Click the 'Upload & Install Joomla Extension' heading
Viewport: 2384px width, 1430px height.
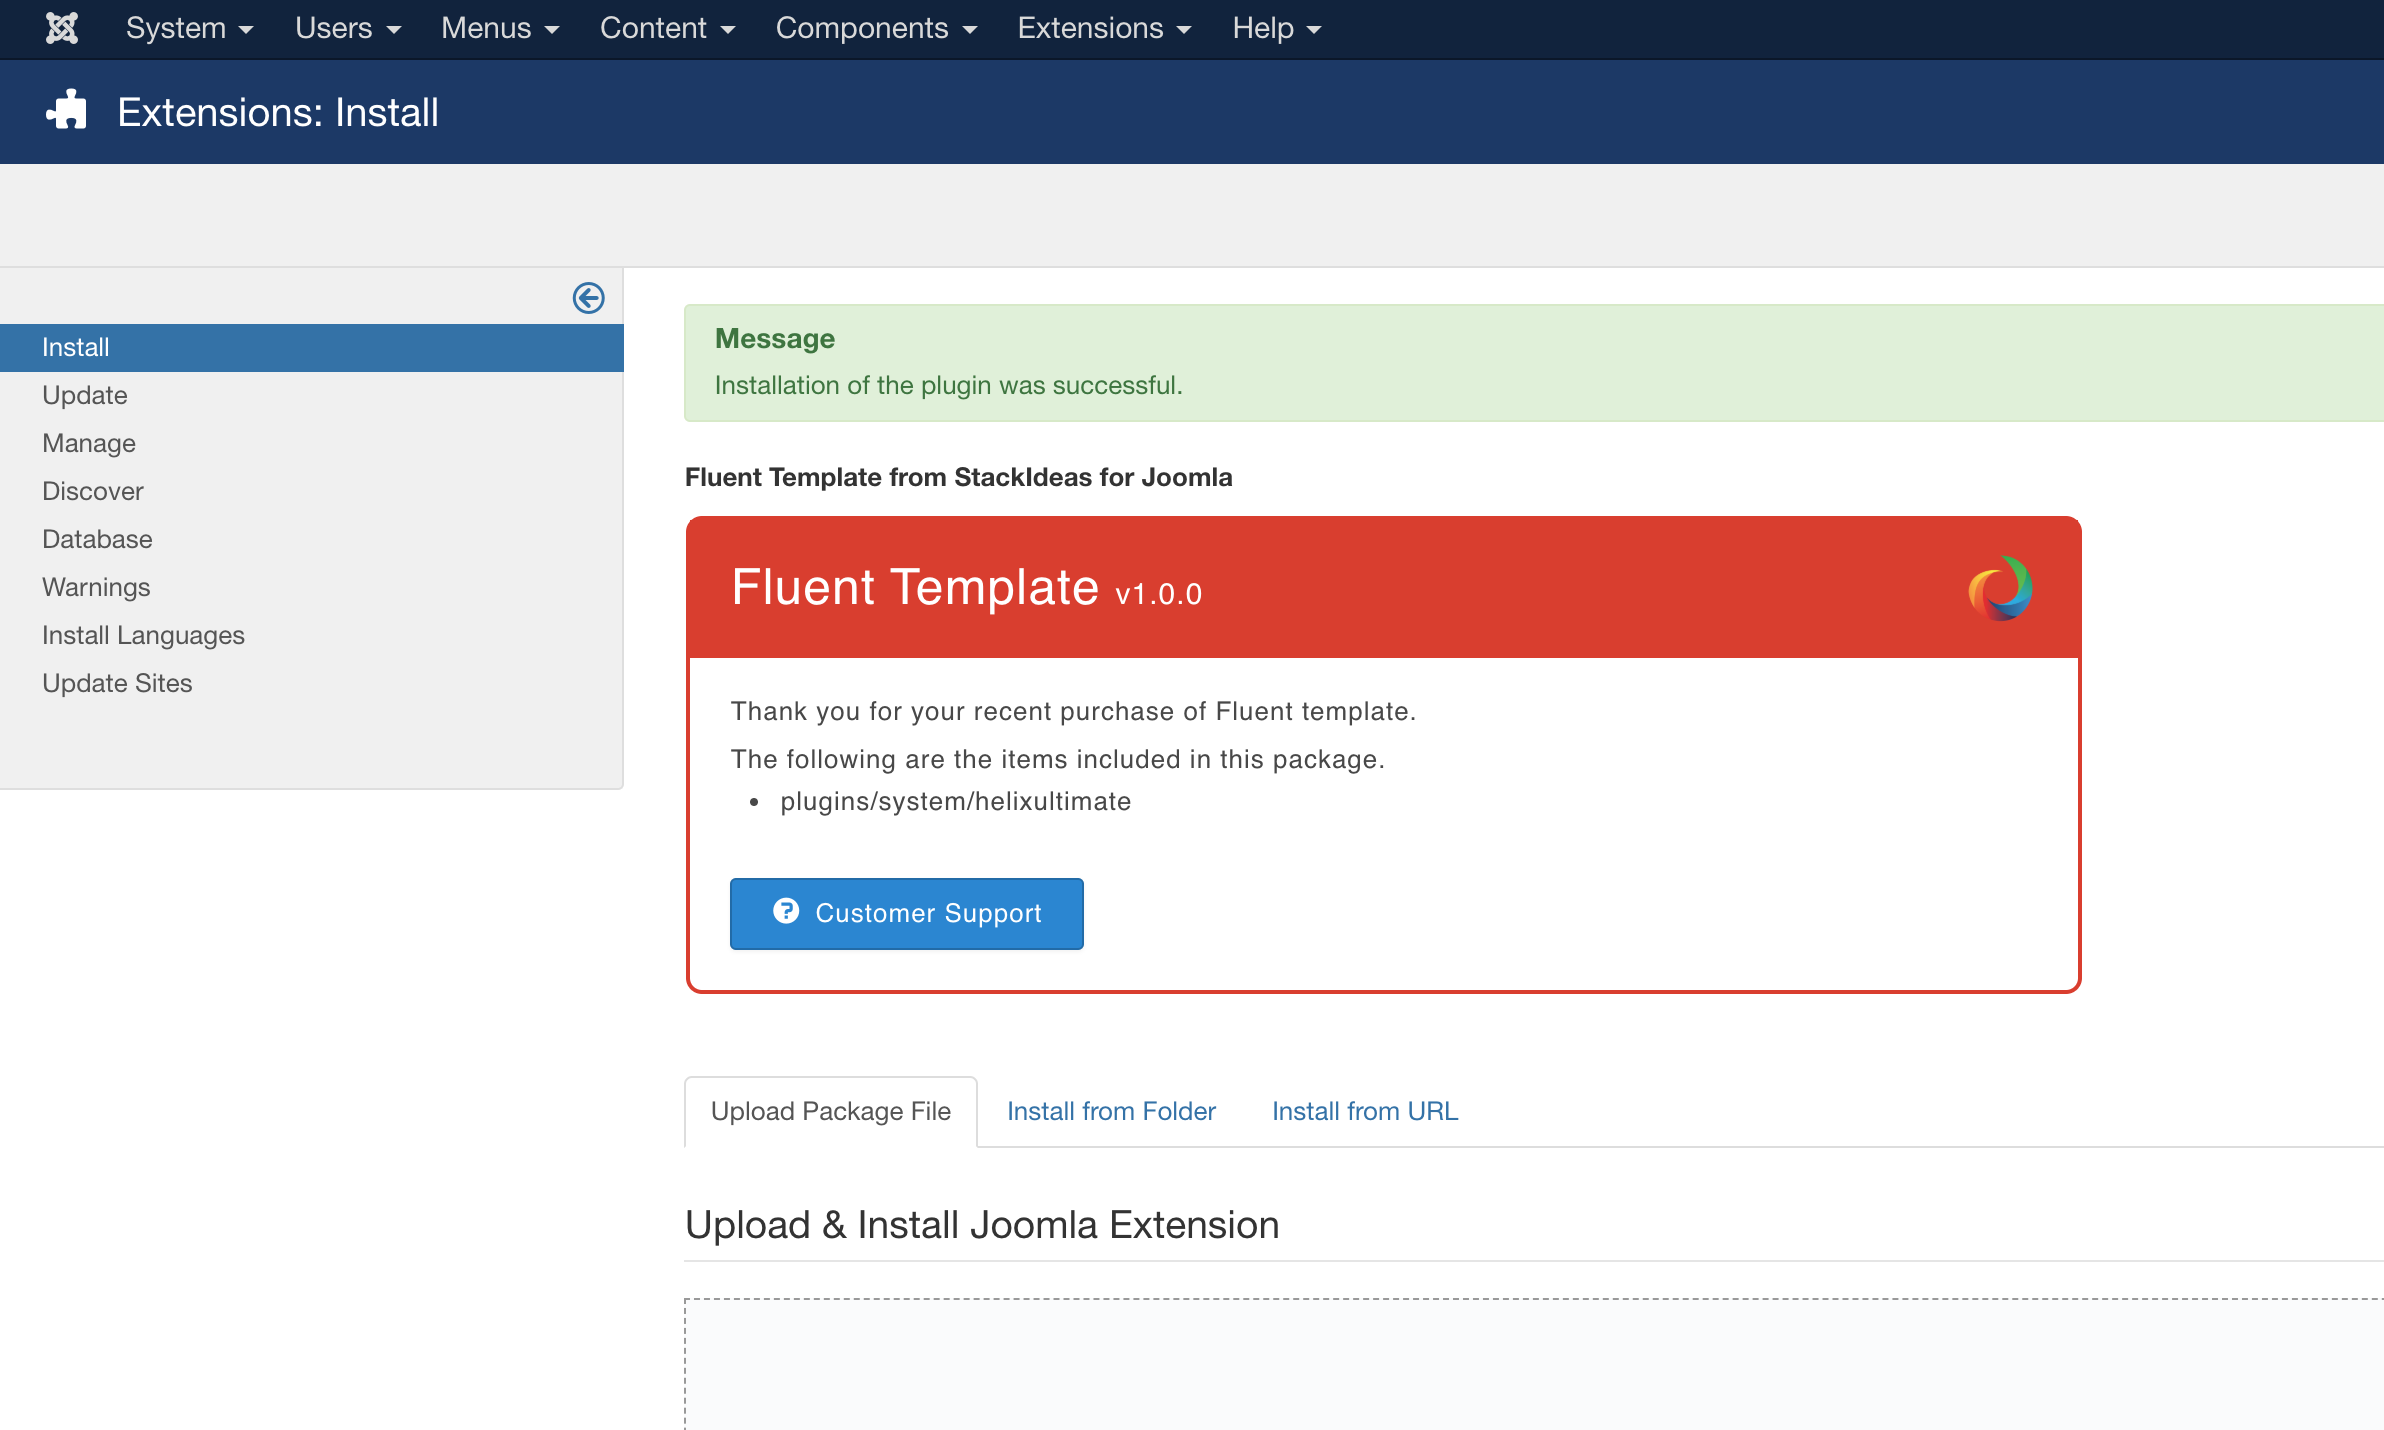coord(982,1224)
